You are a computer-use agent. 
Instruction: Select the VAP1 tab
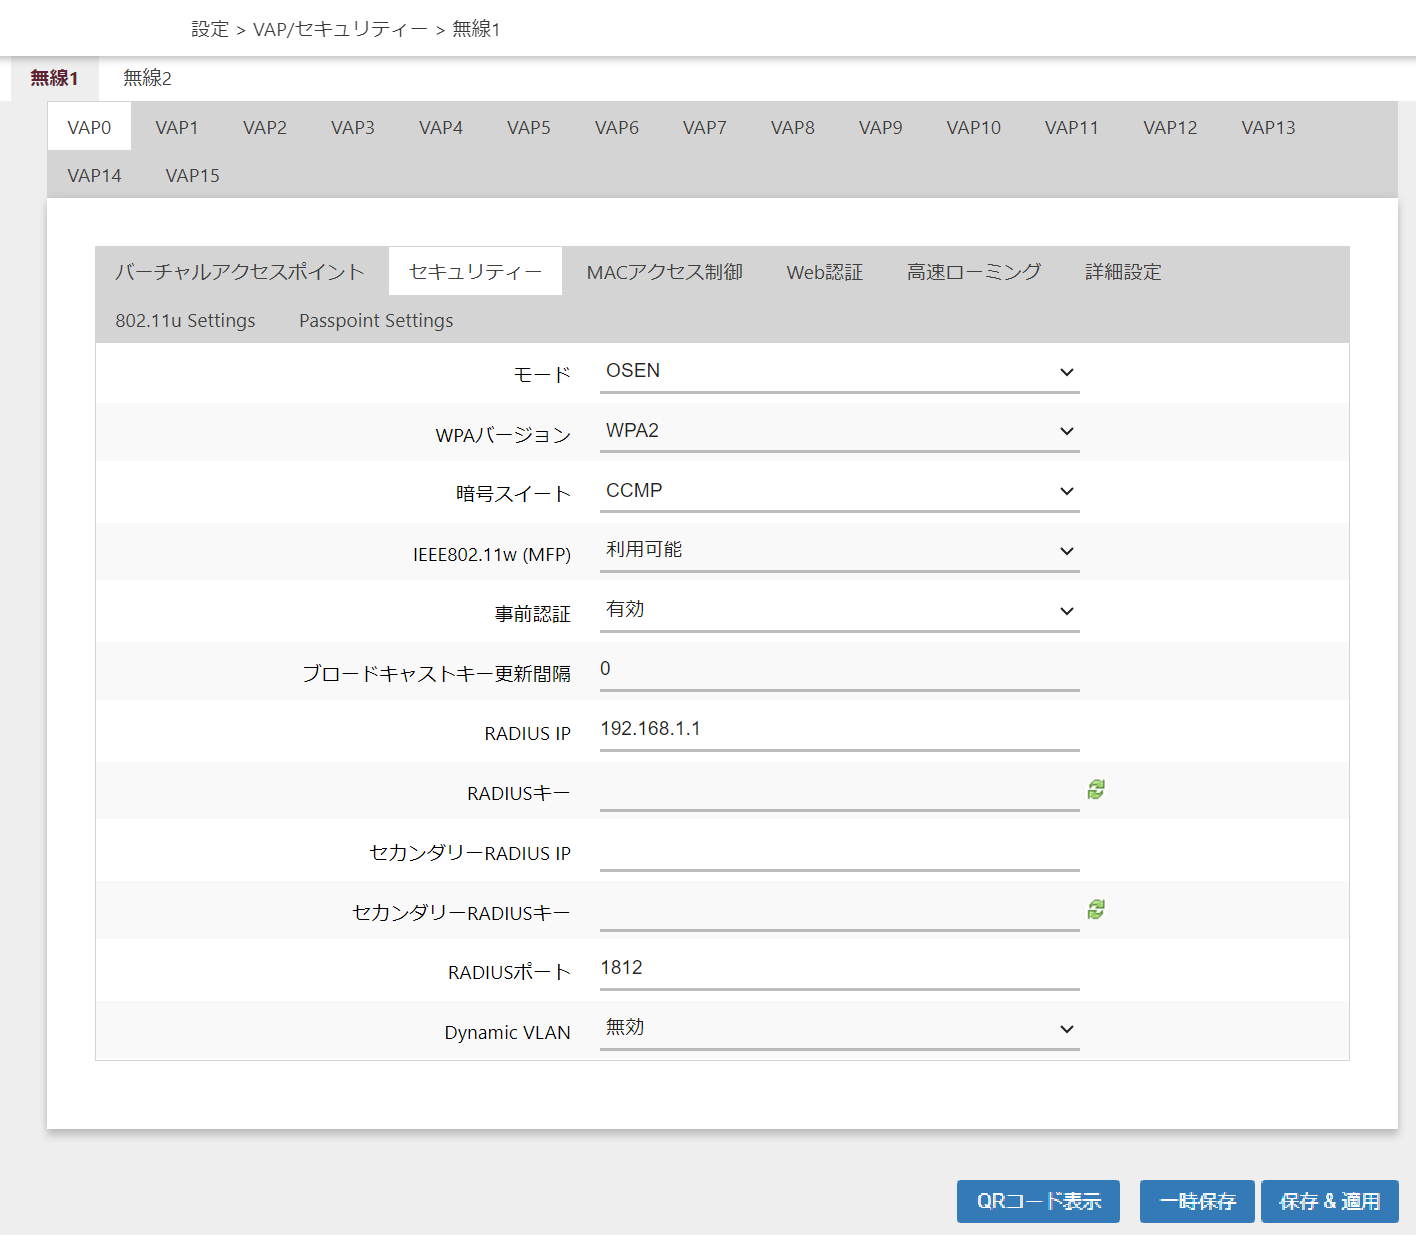177,128
